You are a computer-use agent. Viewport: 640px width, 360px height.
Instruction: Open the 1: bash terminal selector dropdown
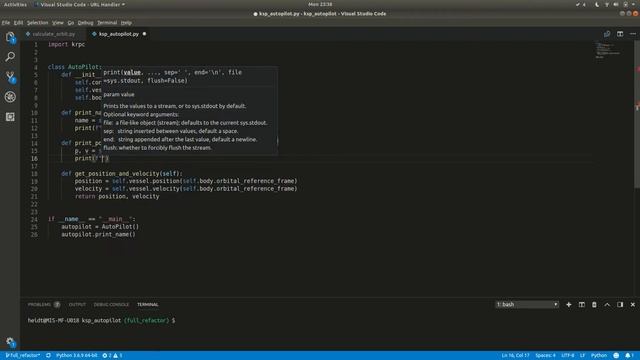[527, 304]
